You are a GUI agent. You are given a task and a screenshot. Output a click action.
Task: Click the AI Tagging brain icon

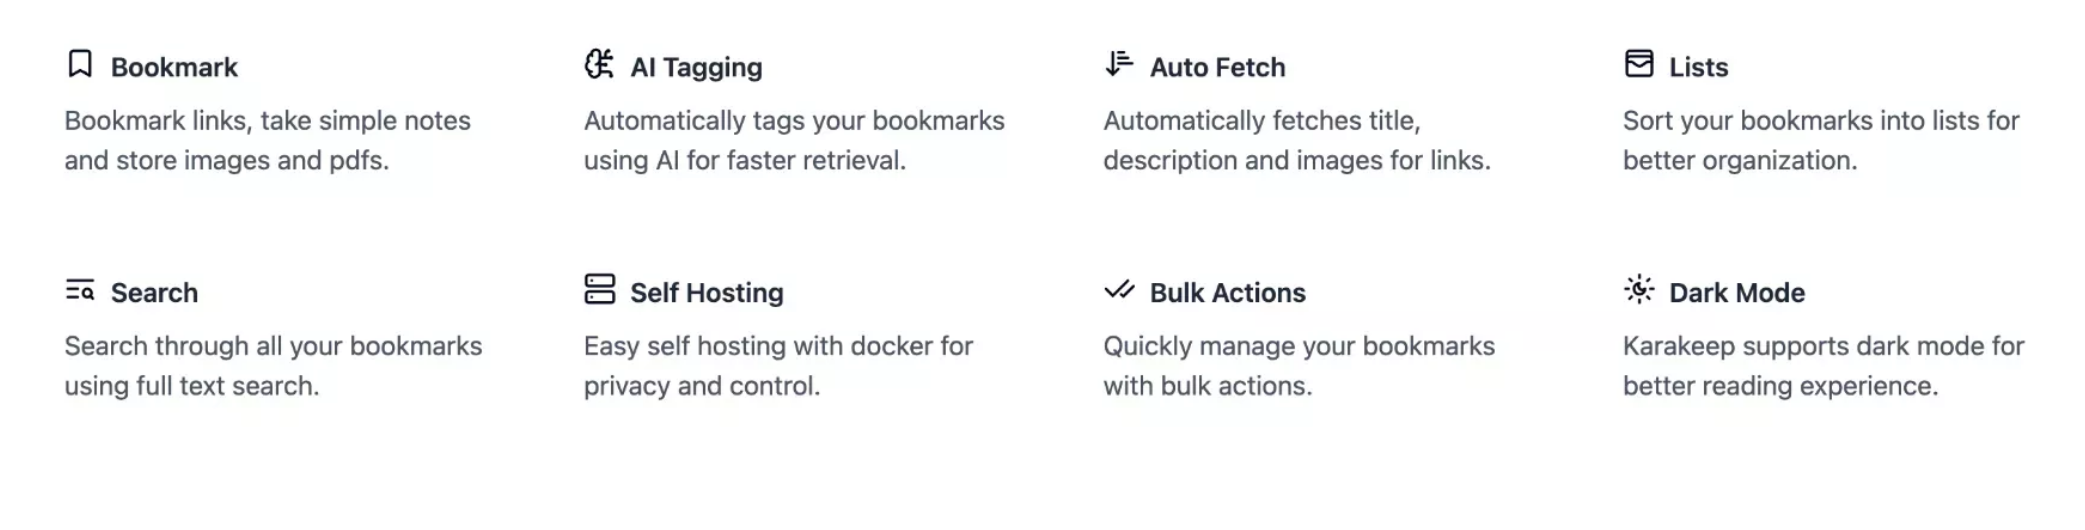[x=599, y=64]
